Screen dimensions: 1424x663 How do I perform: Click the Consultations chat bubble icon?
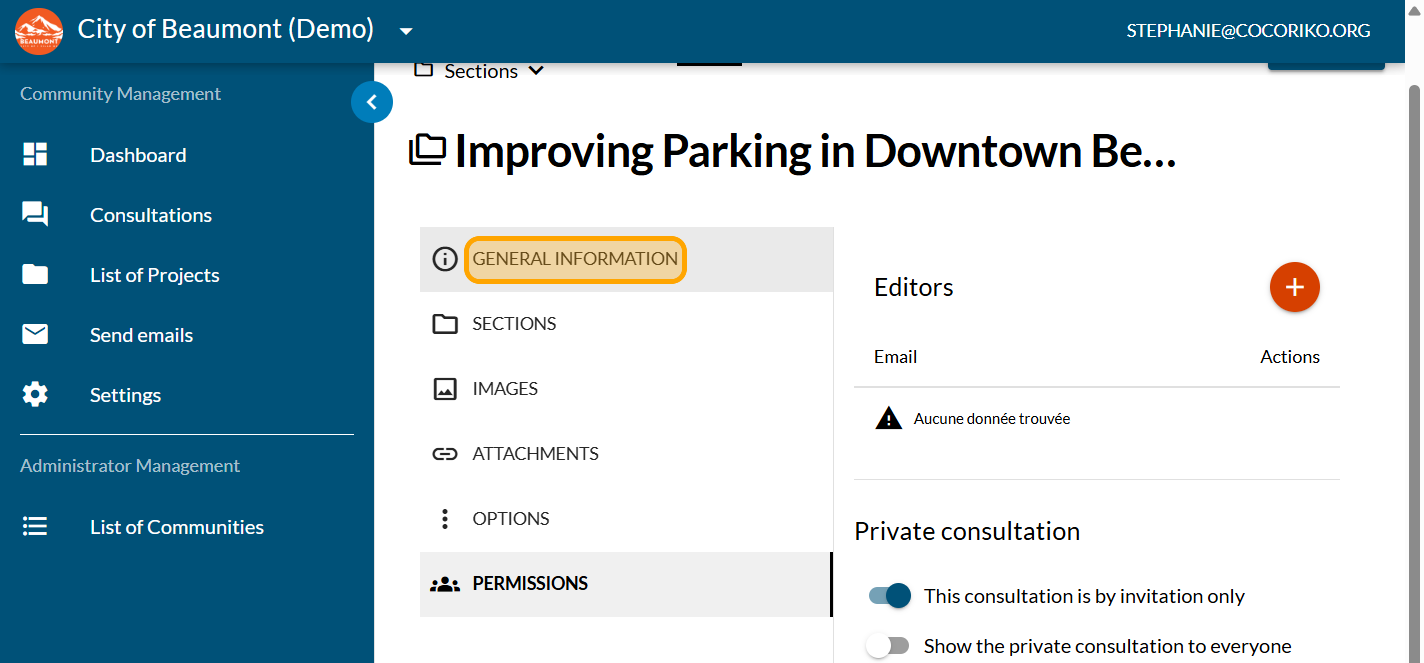pos(35,215)
